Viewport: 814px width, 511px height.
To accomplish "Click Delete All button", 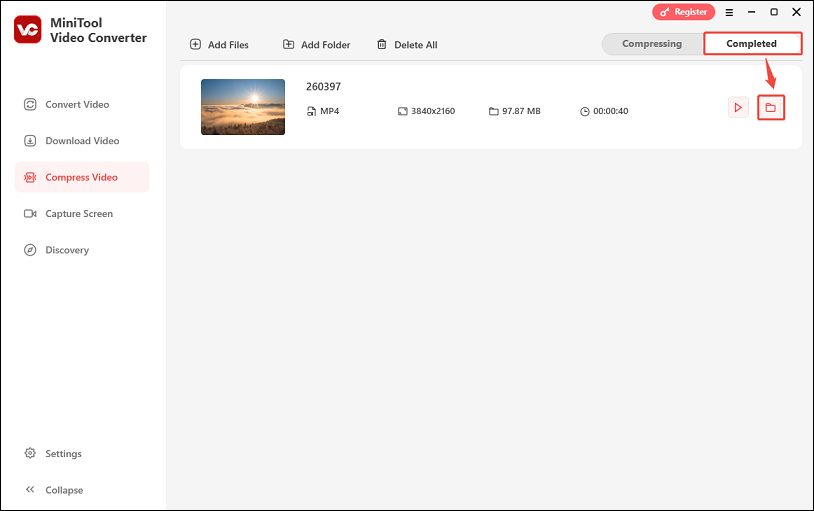I will tap(407, 45).
